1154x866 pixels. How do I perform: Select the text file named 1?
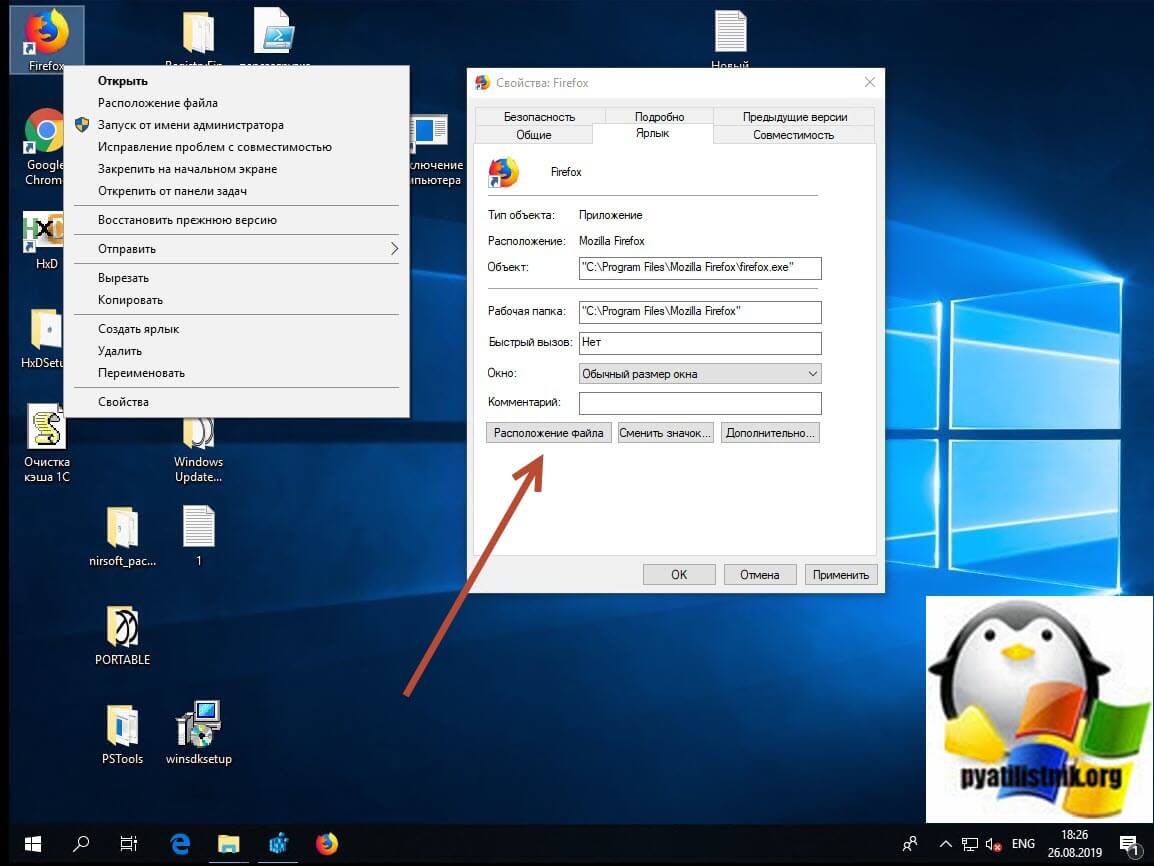[x=199, y=536]
